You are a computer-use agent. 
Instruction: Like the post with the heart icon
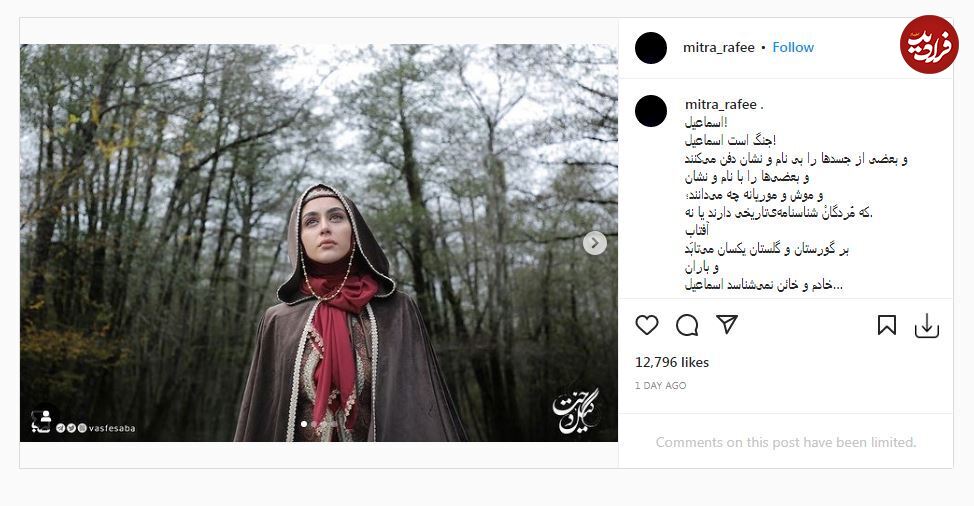coord(647,325)
